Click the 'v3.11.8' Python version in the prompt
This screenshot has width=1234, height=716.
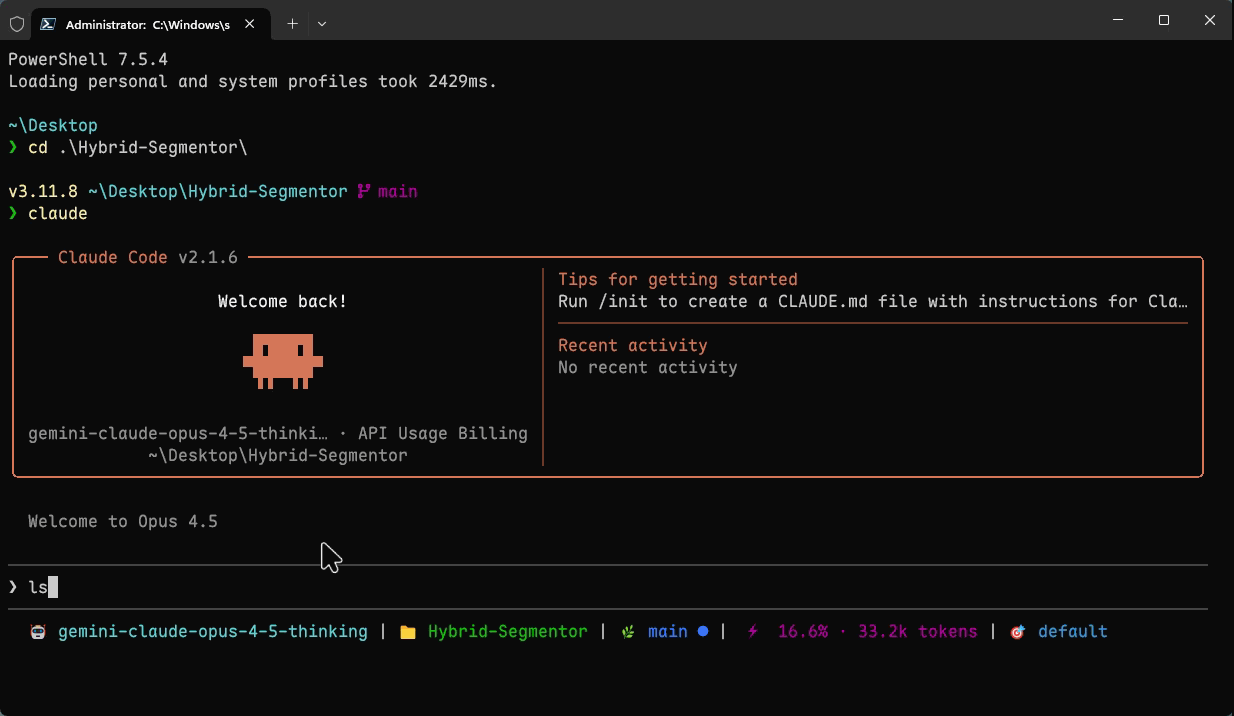click(x=43, y=191)
